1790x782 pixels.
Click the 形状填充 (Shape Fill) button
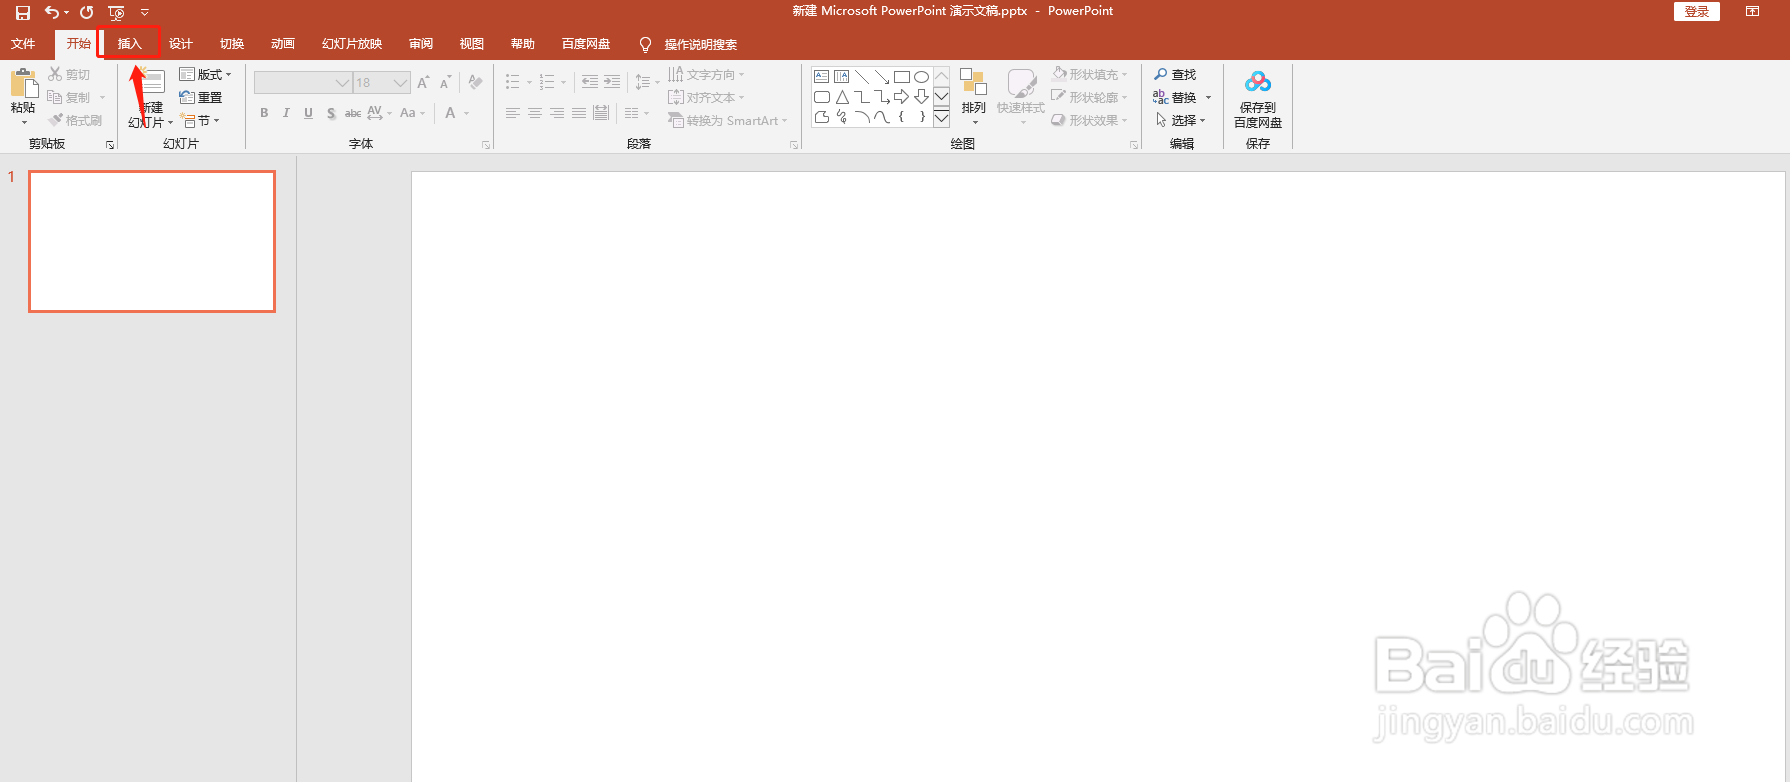(1090, 74)
